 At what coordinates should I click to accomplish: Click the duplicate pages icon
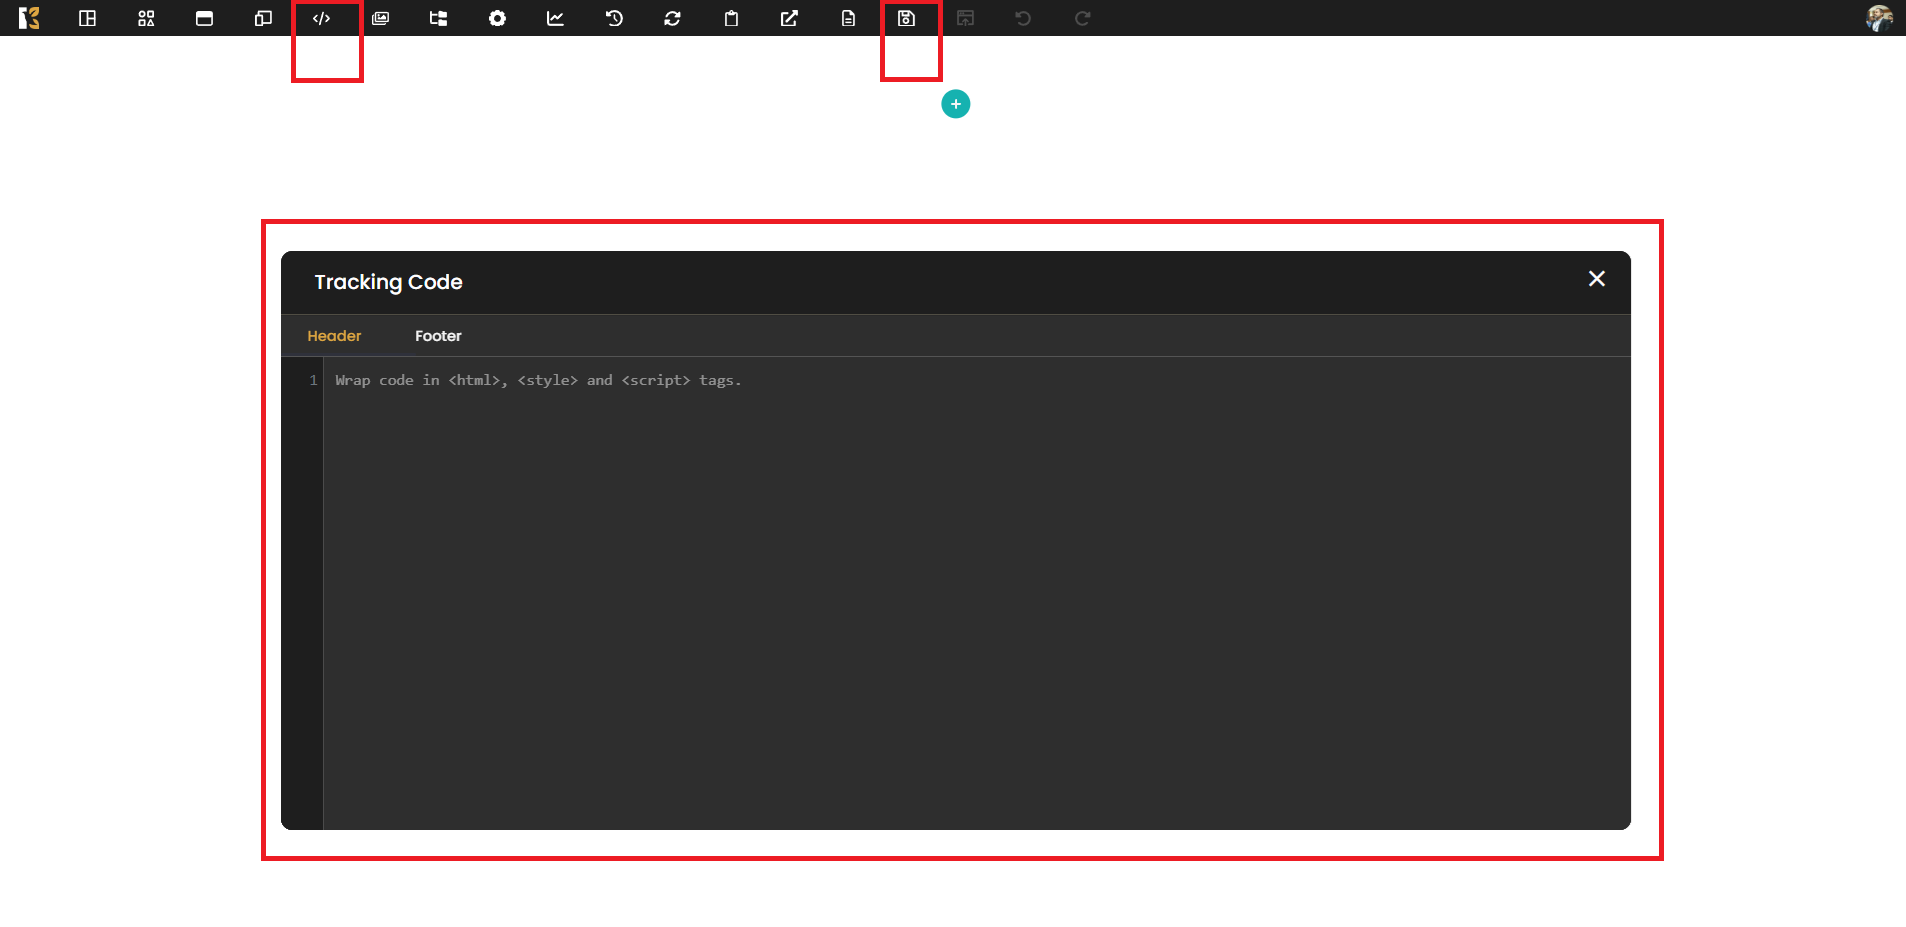click(x=263, y=18)
